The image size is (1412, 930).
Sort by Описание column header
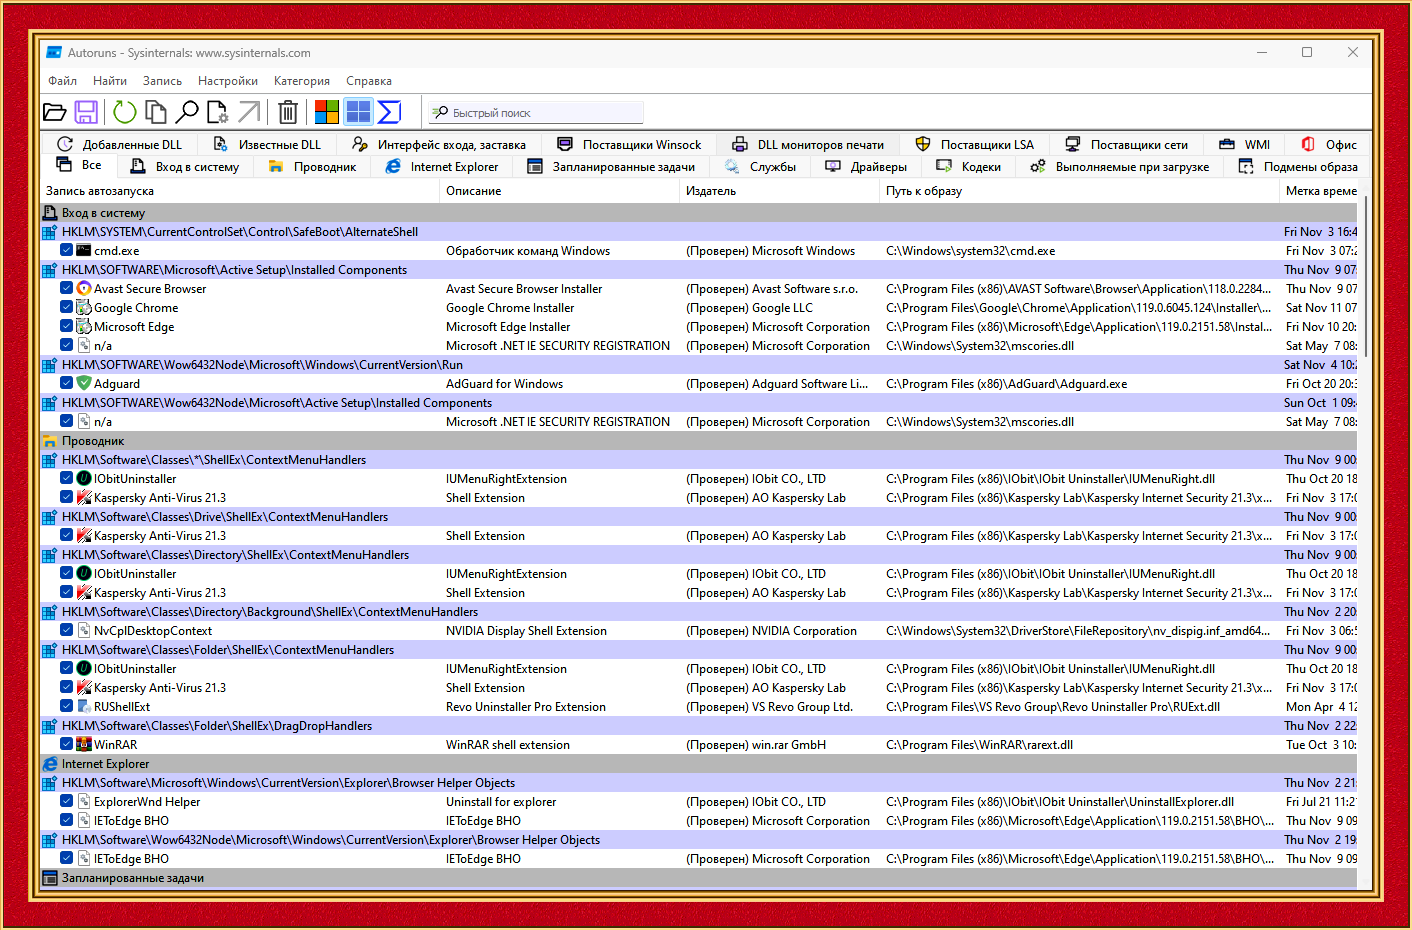click(x=559, y=191)
